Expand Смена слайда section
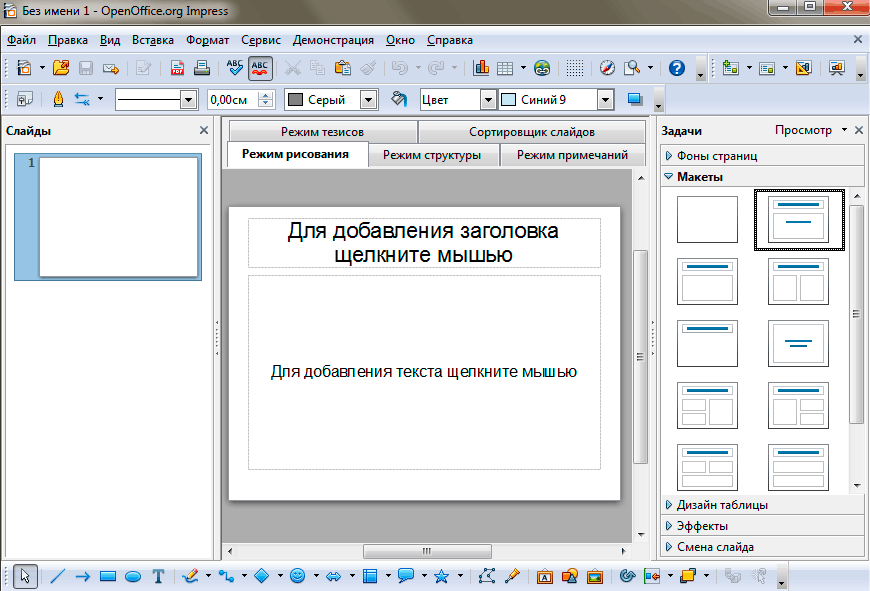870x591 pixels. click(762, 547)
